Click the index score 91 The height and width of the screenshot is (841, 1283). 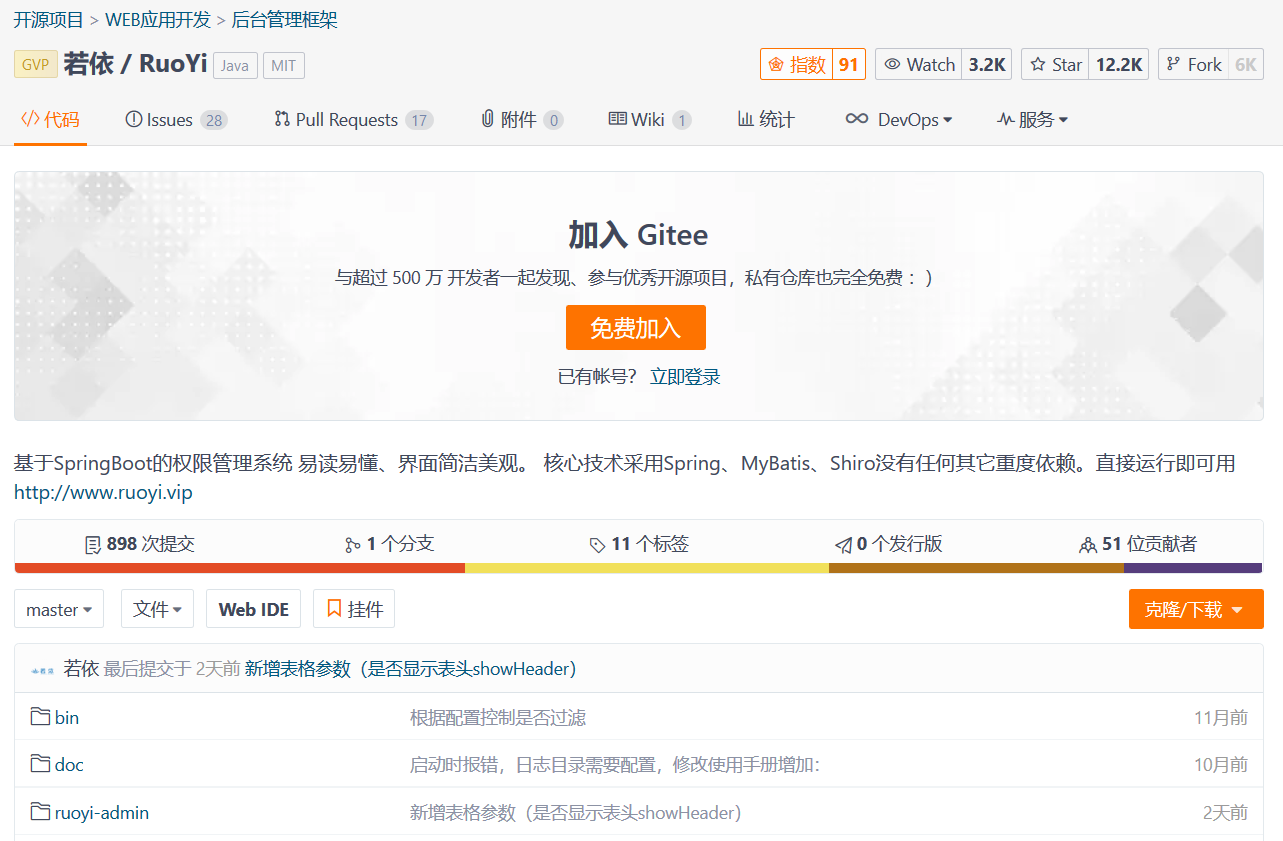coord(848,65)
